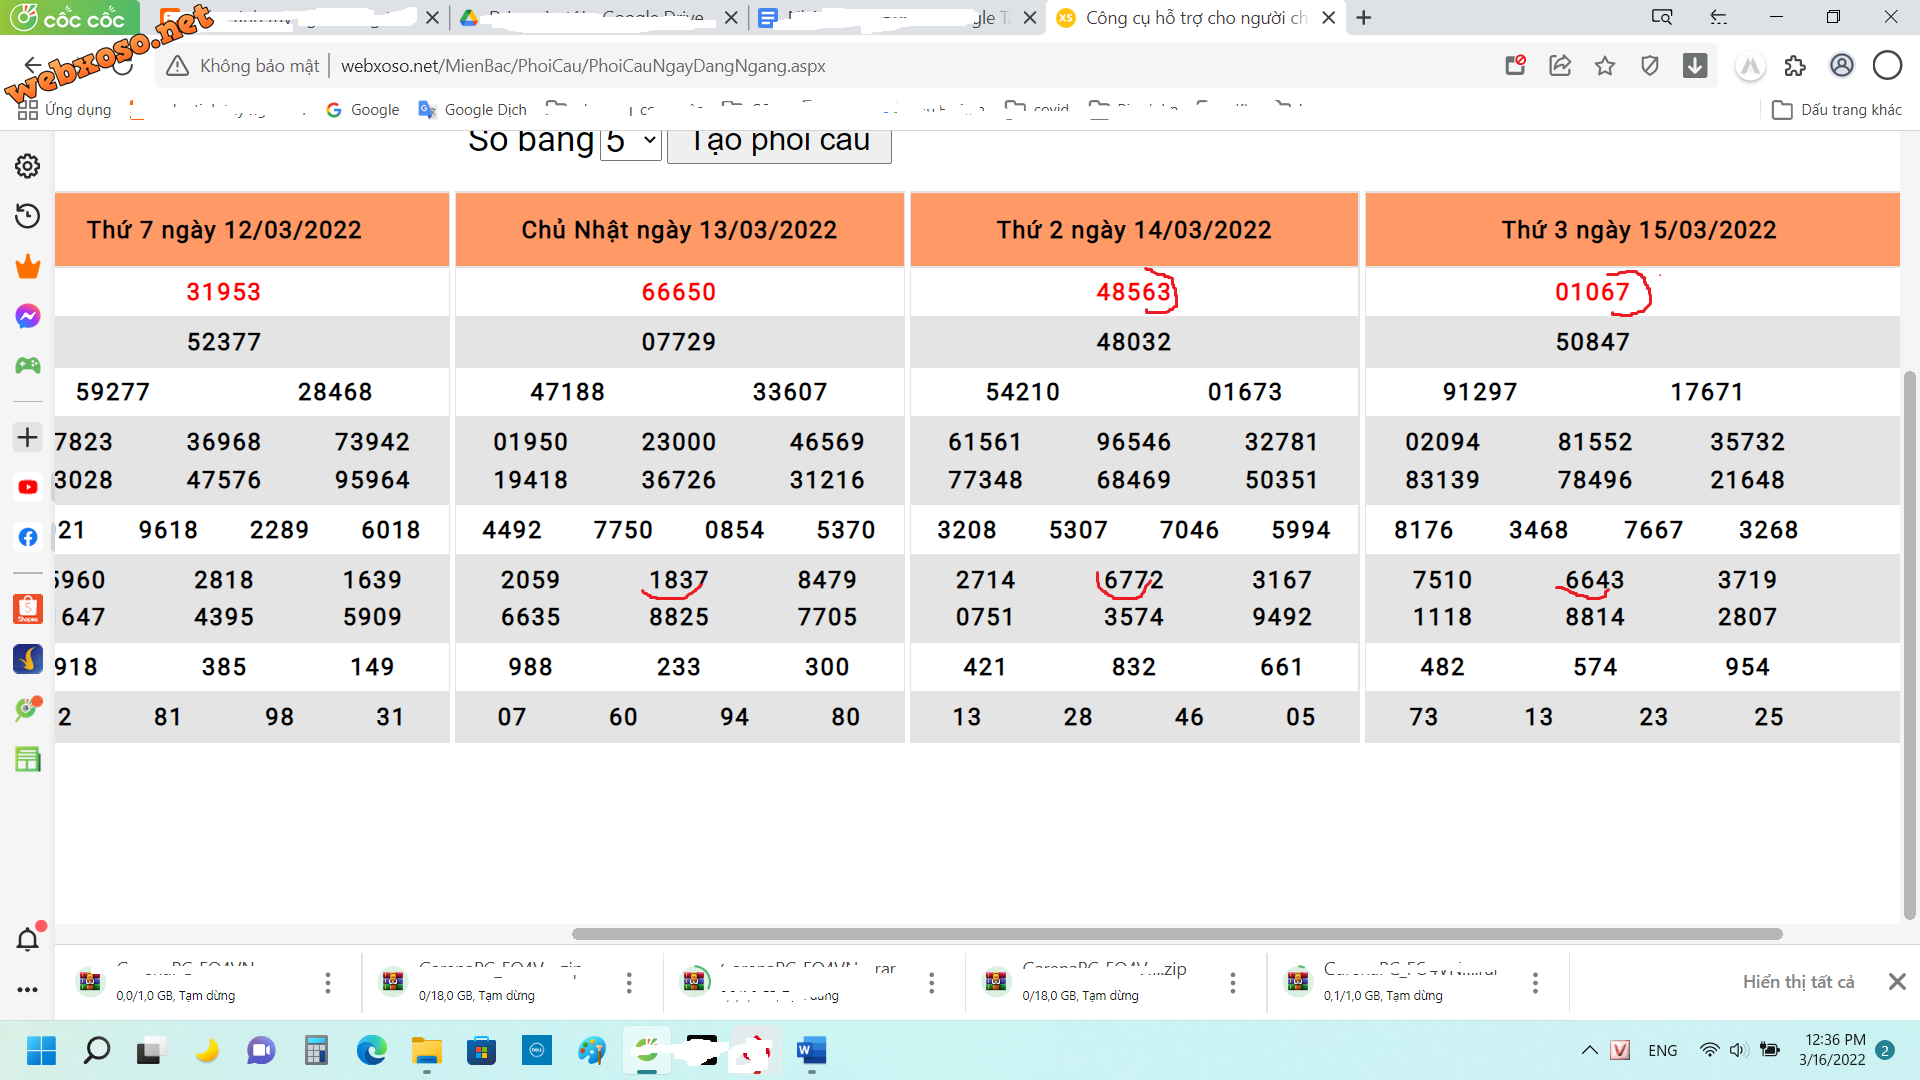
Task: Reload the current page
Action: (x=123, y=66)
